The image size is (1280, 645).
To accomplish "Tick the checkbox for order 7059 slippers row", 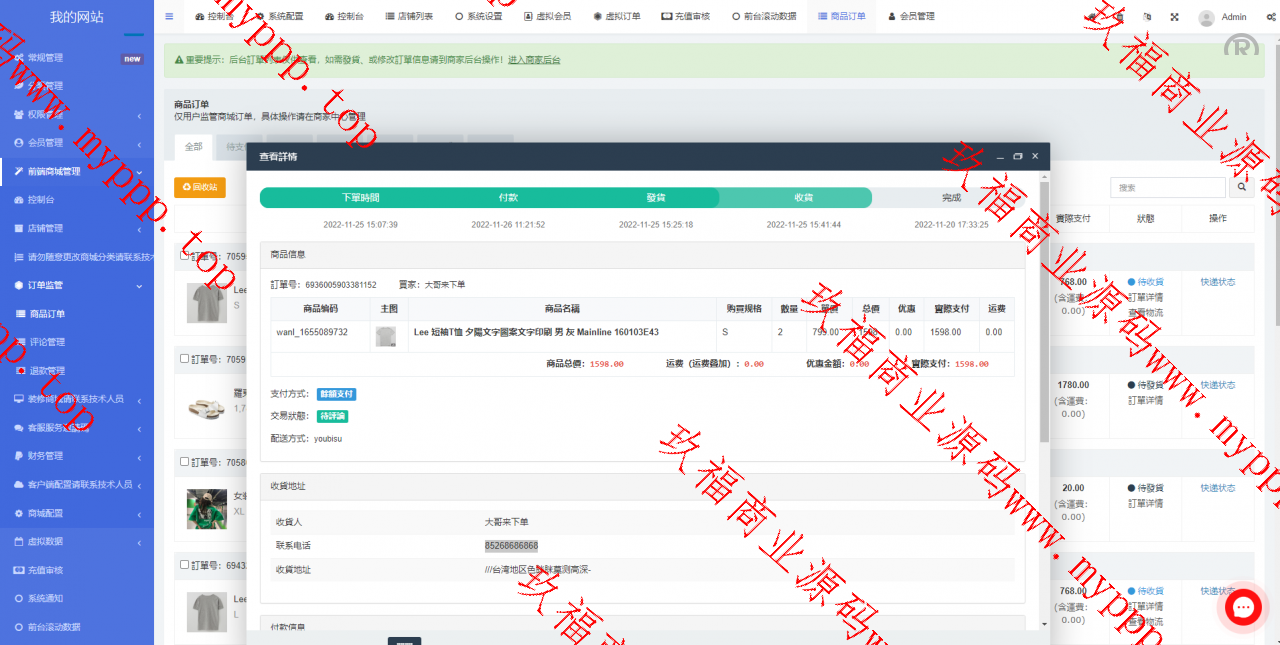I will tap(184, 359).
